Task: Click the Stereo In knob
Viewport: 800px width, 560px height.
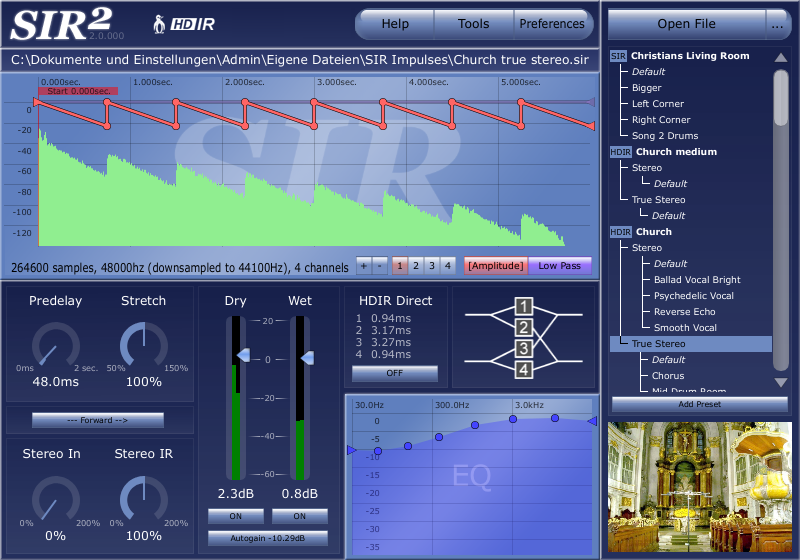Action: point(56,500)
